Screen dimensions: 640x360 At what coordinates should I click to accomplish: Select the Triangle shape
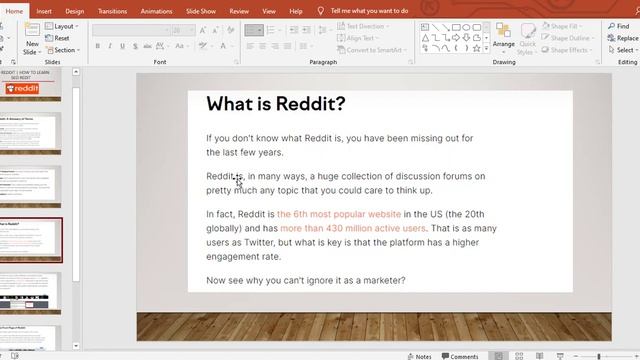(425, 38)
